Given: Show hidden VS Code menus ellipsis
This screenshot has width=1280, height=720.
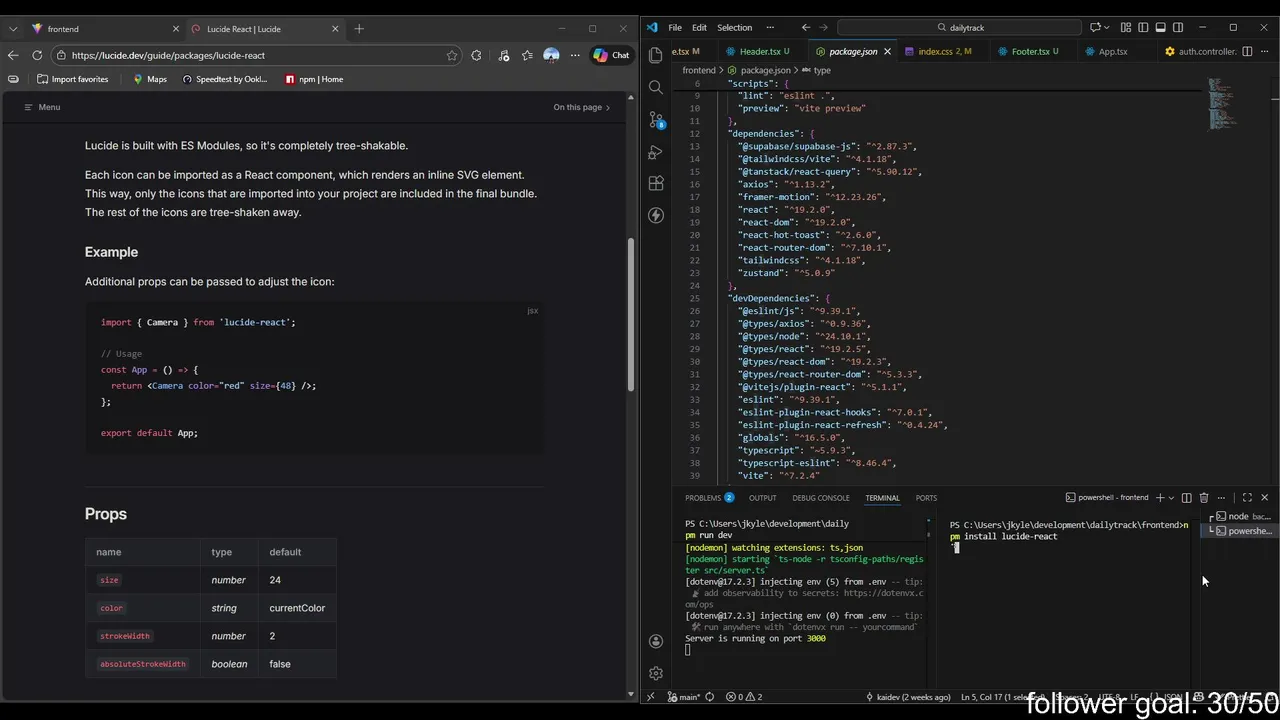Looking at the screenshot, I should click(770, 27).
